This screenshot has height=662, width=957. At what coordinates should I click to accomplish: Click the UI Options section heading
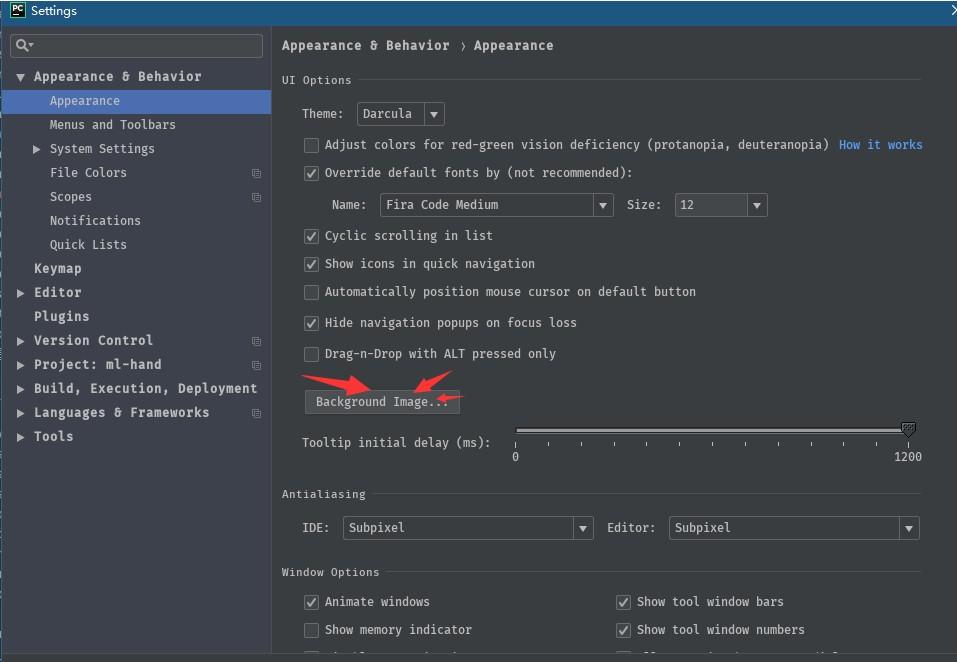tap(316, 80)
